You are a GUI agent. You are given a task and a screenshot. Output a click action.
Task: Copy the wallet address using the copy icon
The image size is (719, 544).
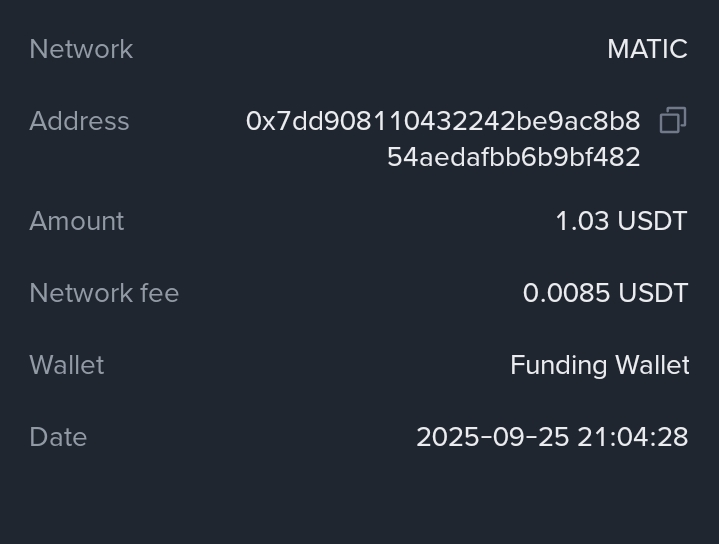coord(673,121)
